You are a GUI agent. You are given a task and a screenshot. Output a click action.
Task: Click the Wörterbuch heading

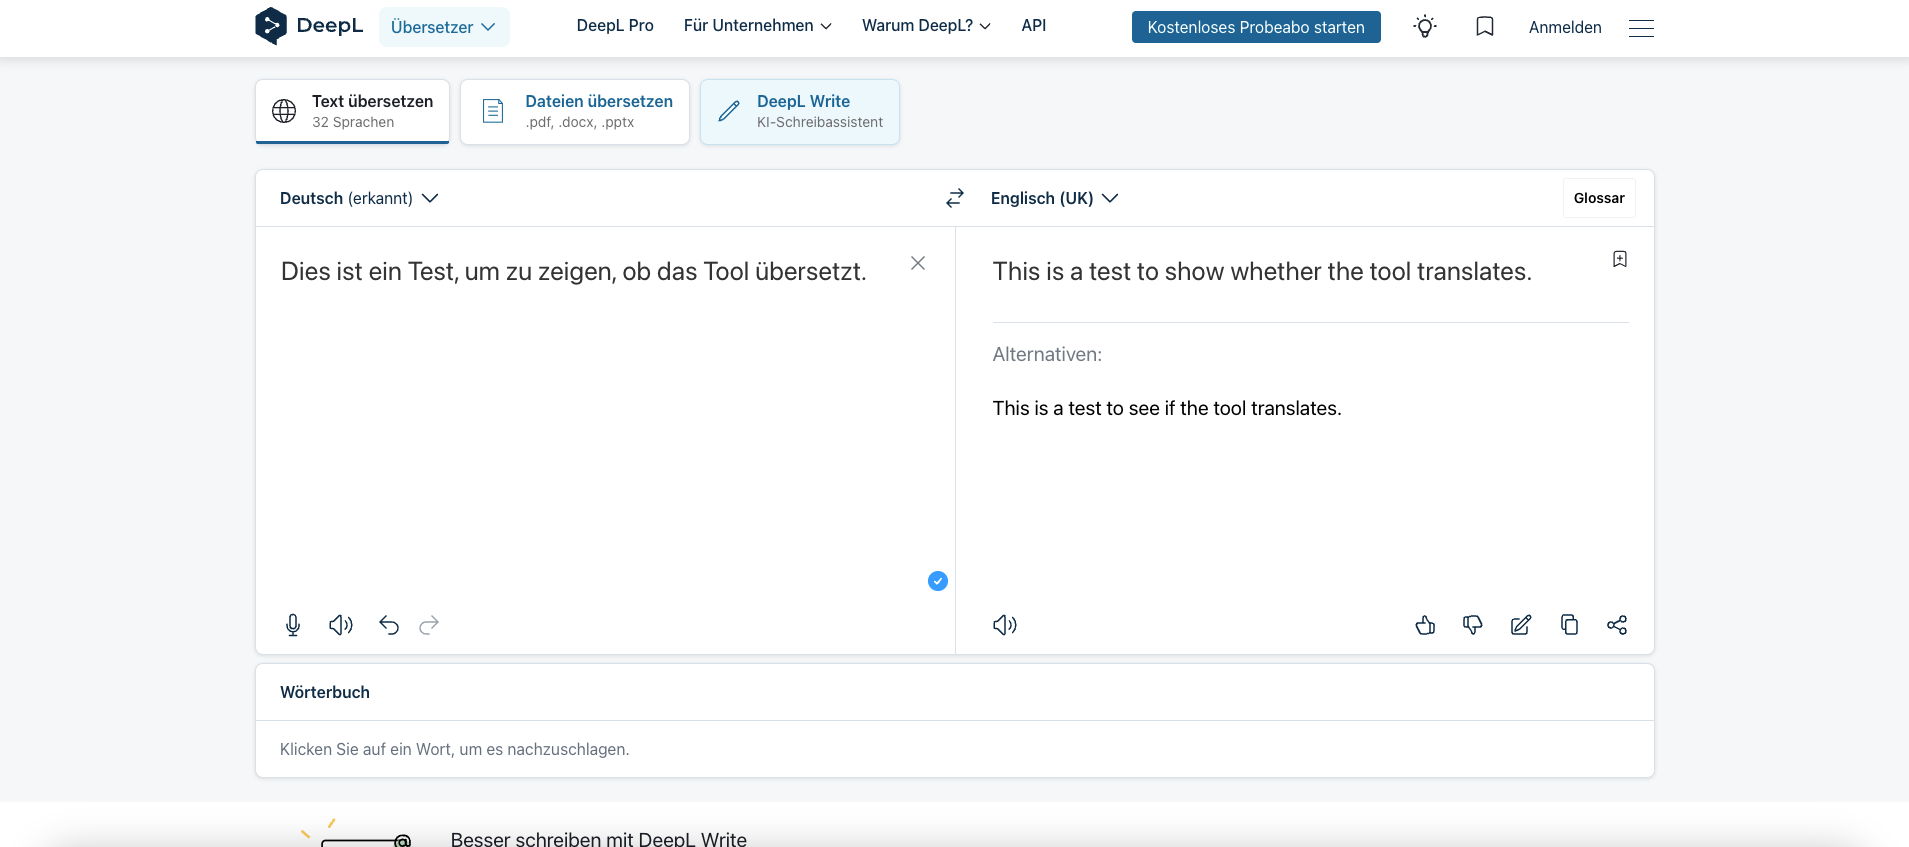point(325,692)
